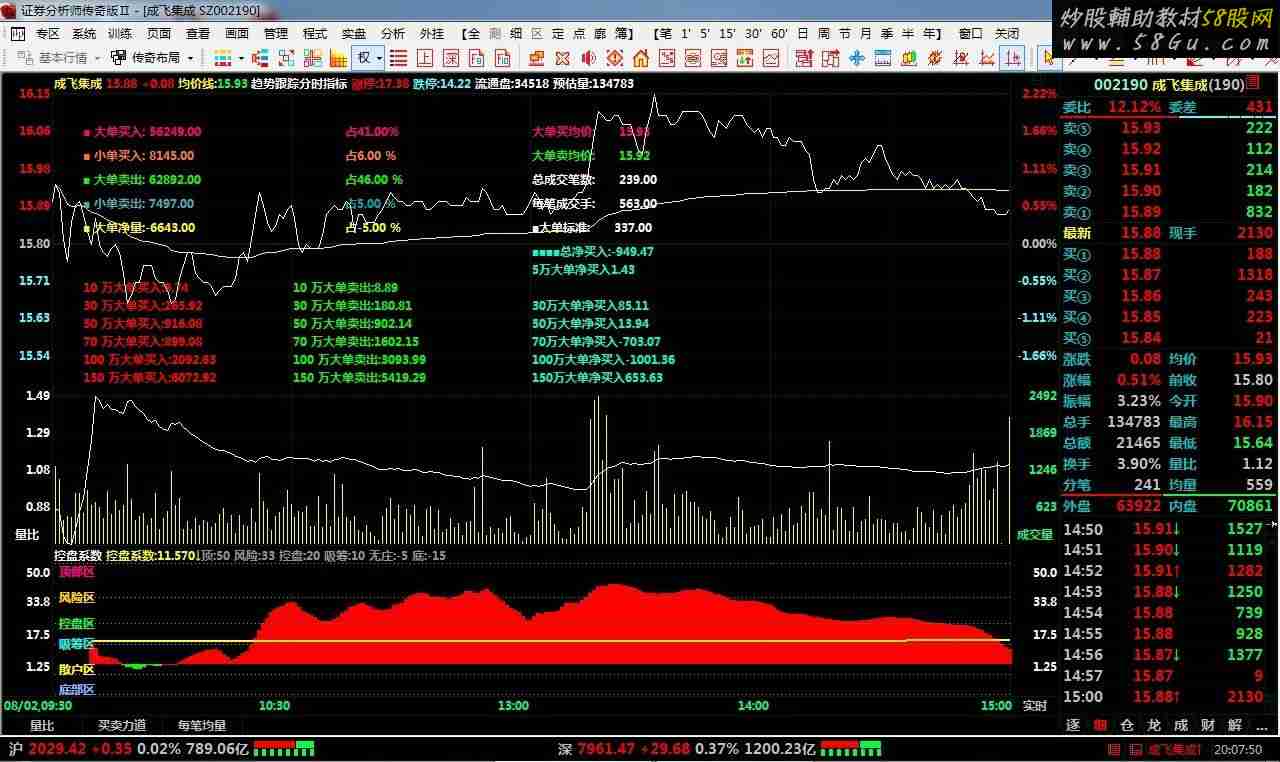Select the arrow pointer cursor tool
The width and height of the screenshot is (1280, 762).
1049,58
